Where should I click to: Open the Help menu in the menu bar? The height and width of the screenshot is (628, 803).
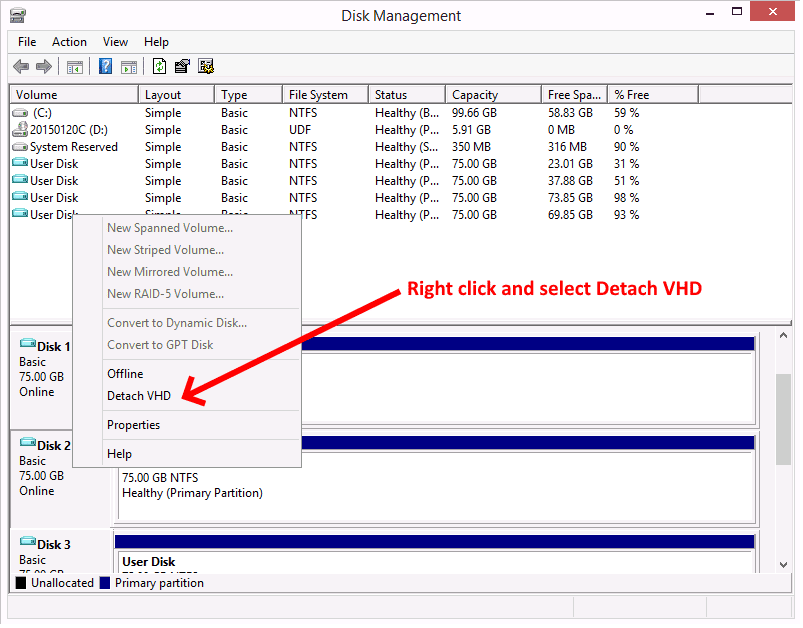[x=156, y=42]
